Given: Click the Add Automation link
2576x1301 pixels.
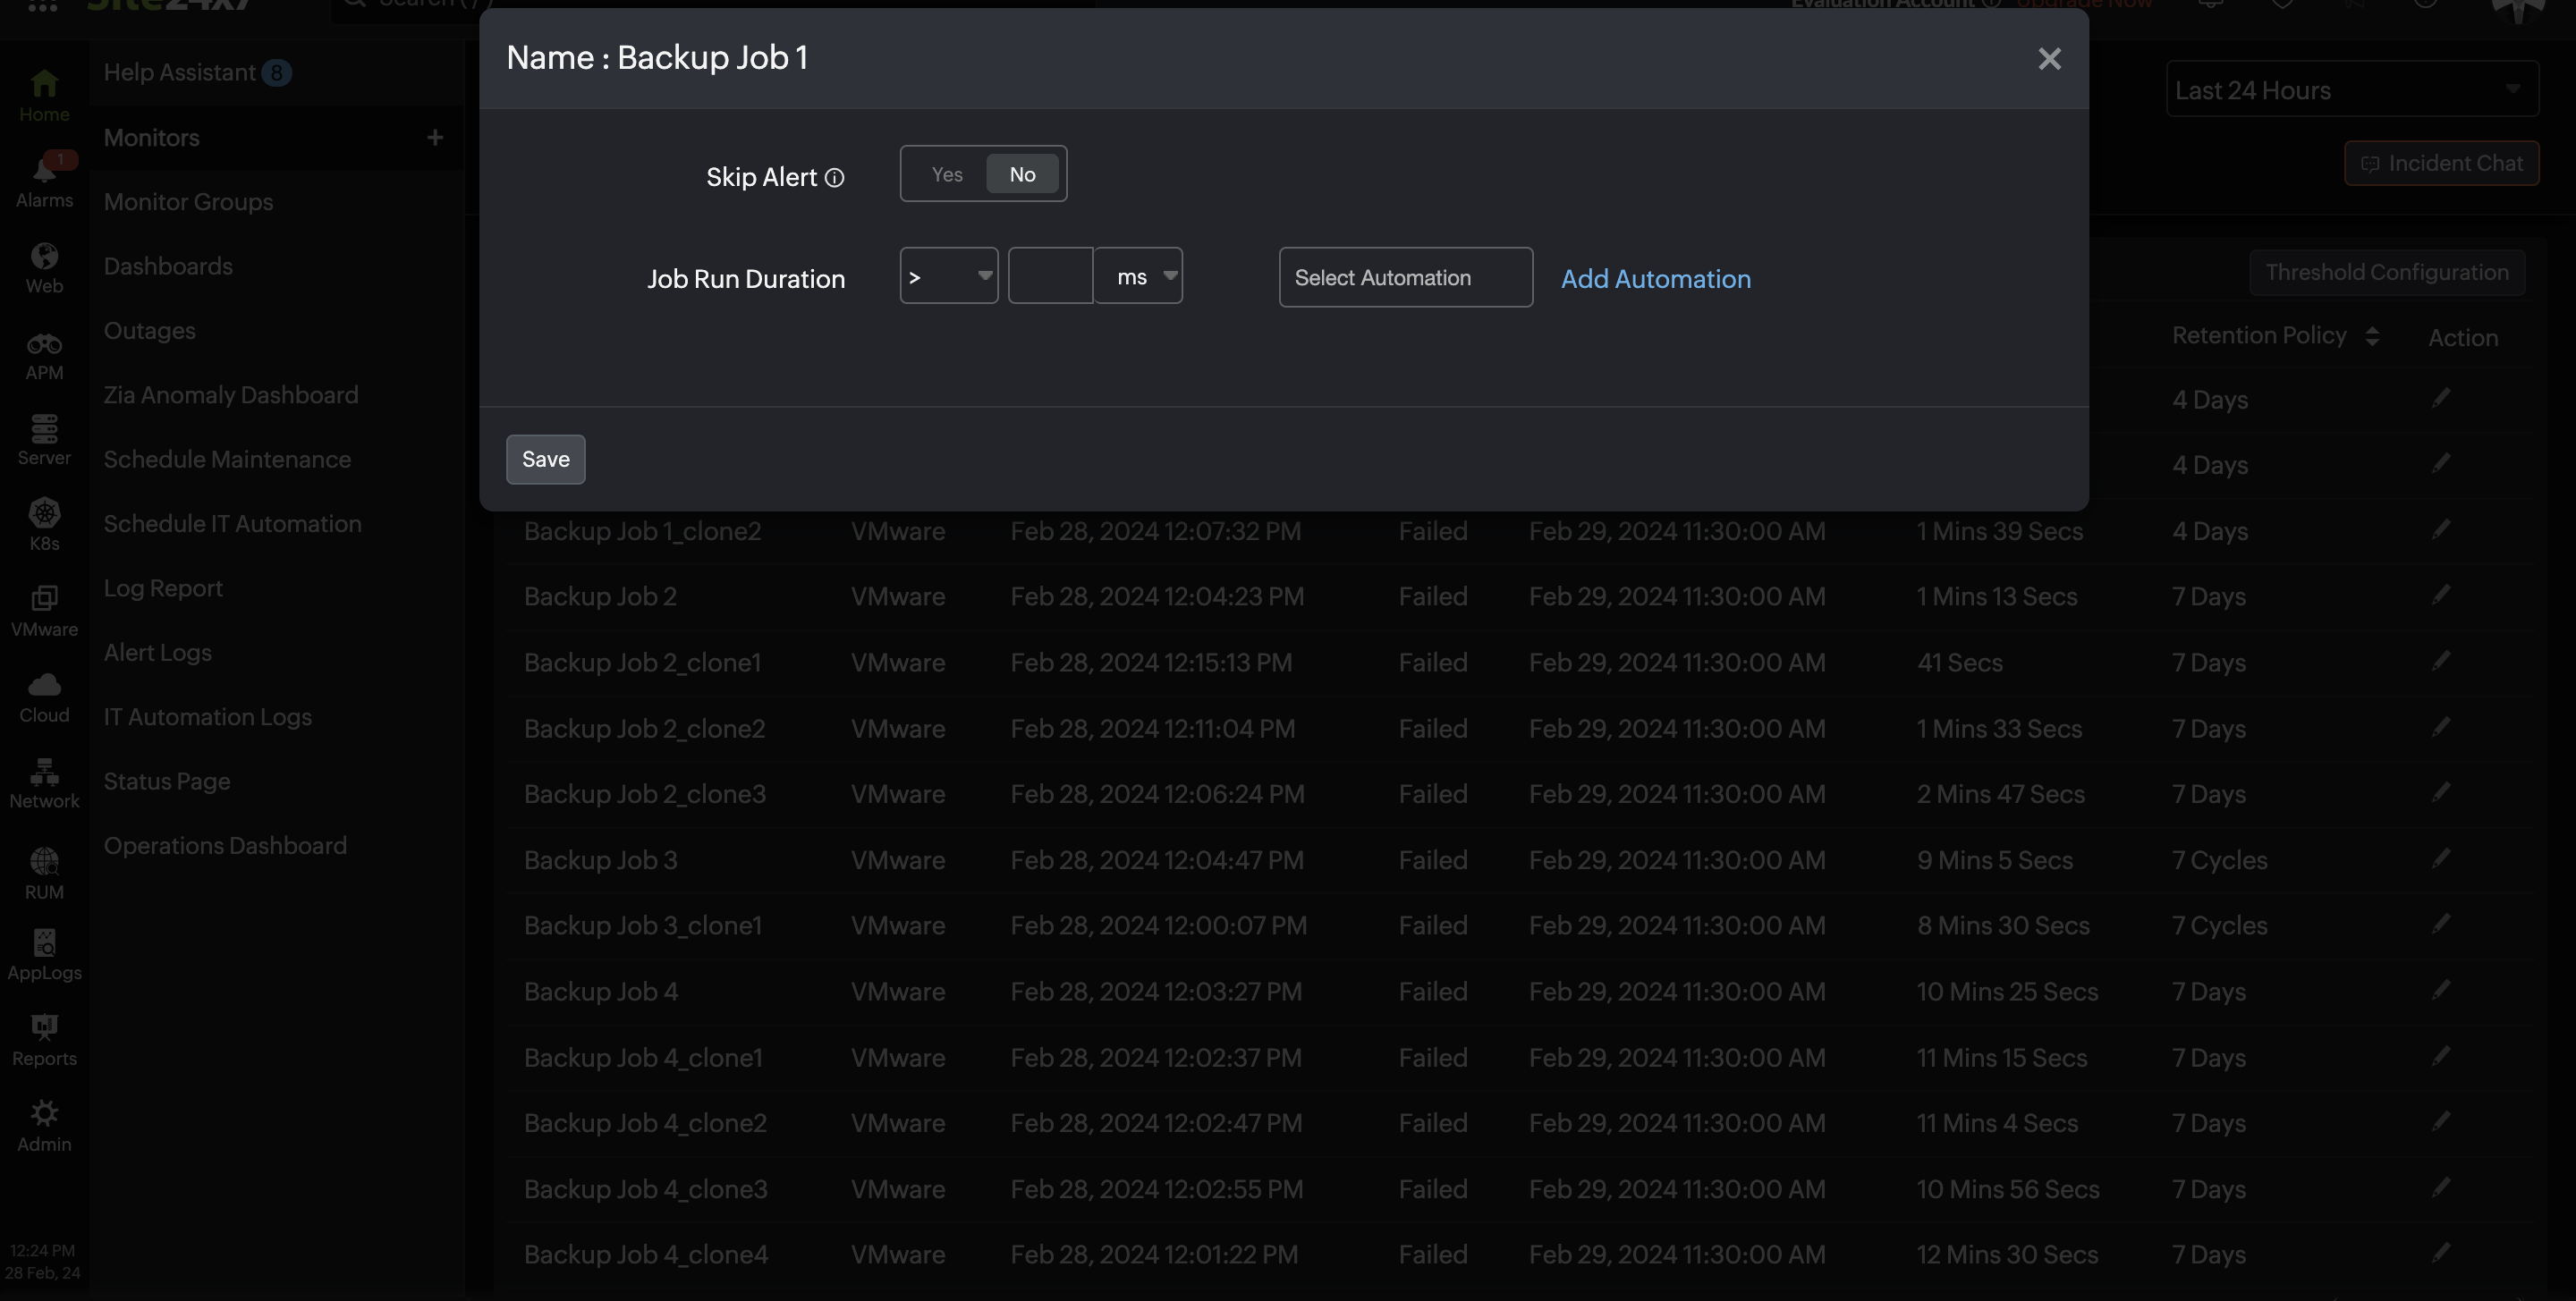Looking at the screenshot, I should (x=1655, y=279).
